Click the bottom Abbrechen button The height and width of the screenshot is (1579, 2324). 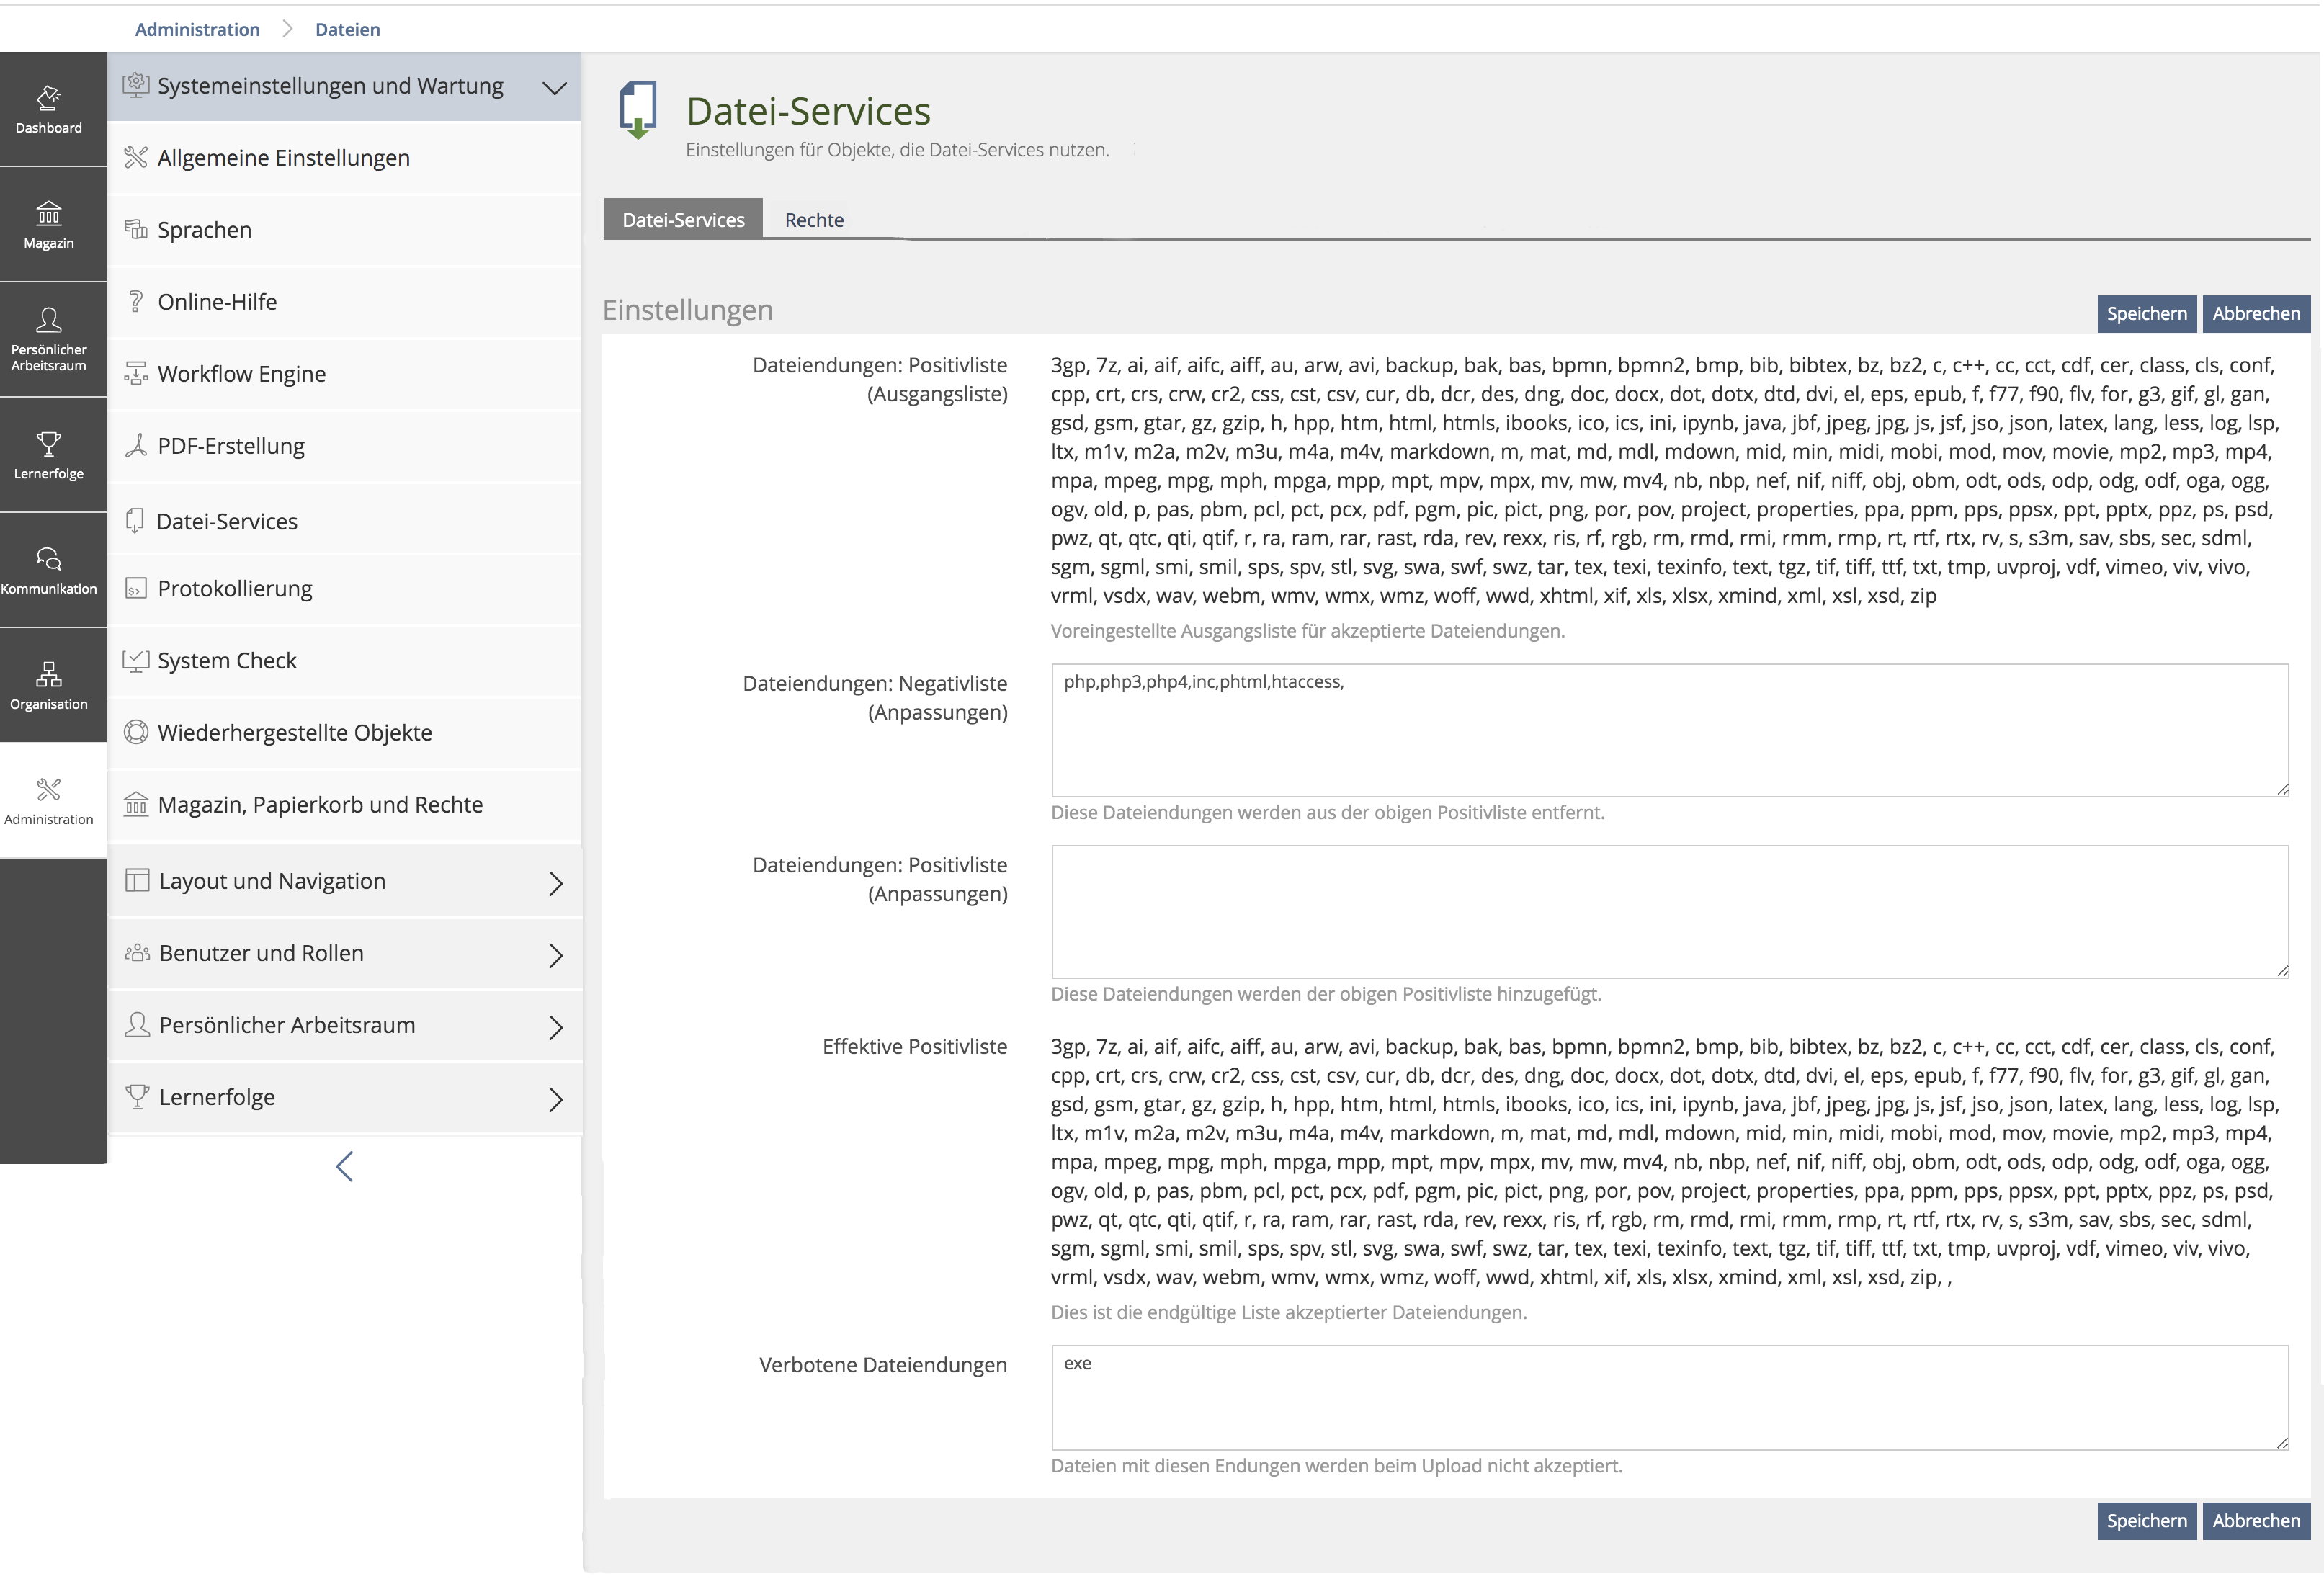pyautogui.click(x=2256, y=1521)
